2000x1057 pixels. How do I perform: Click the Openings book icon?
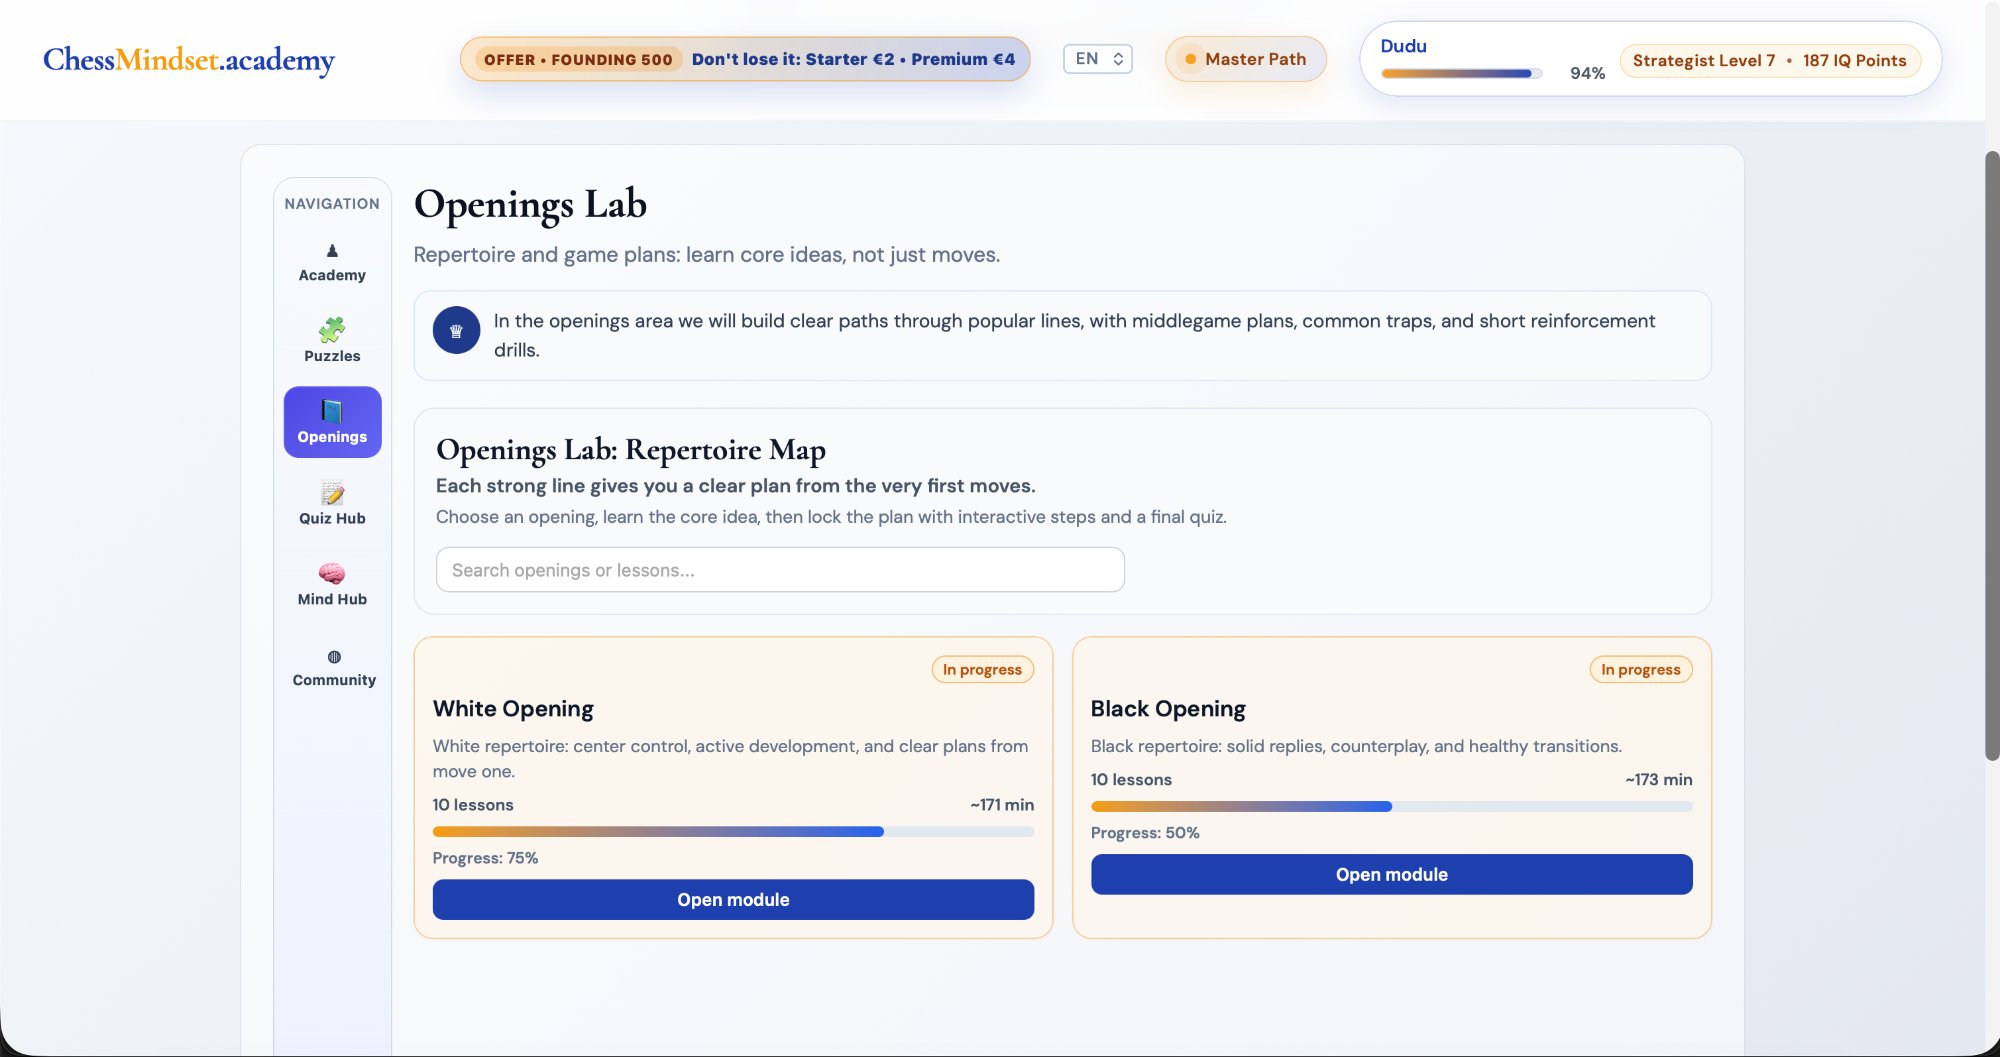pyautogui.click(x=332, y=411)
